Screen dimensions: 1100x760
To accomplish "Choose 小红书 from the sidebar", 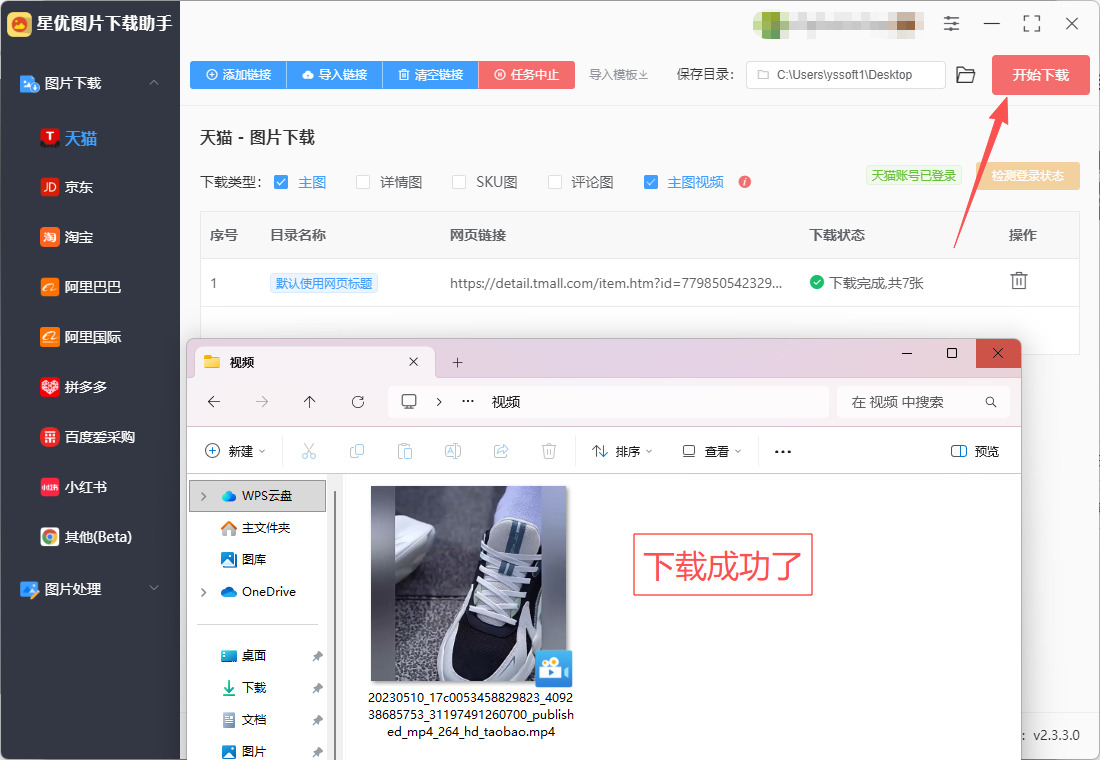I will tap(85, 487).
